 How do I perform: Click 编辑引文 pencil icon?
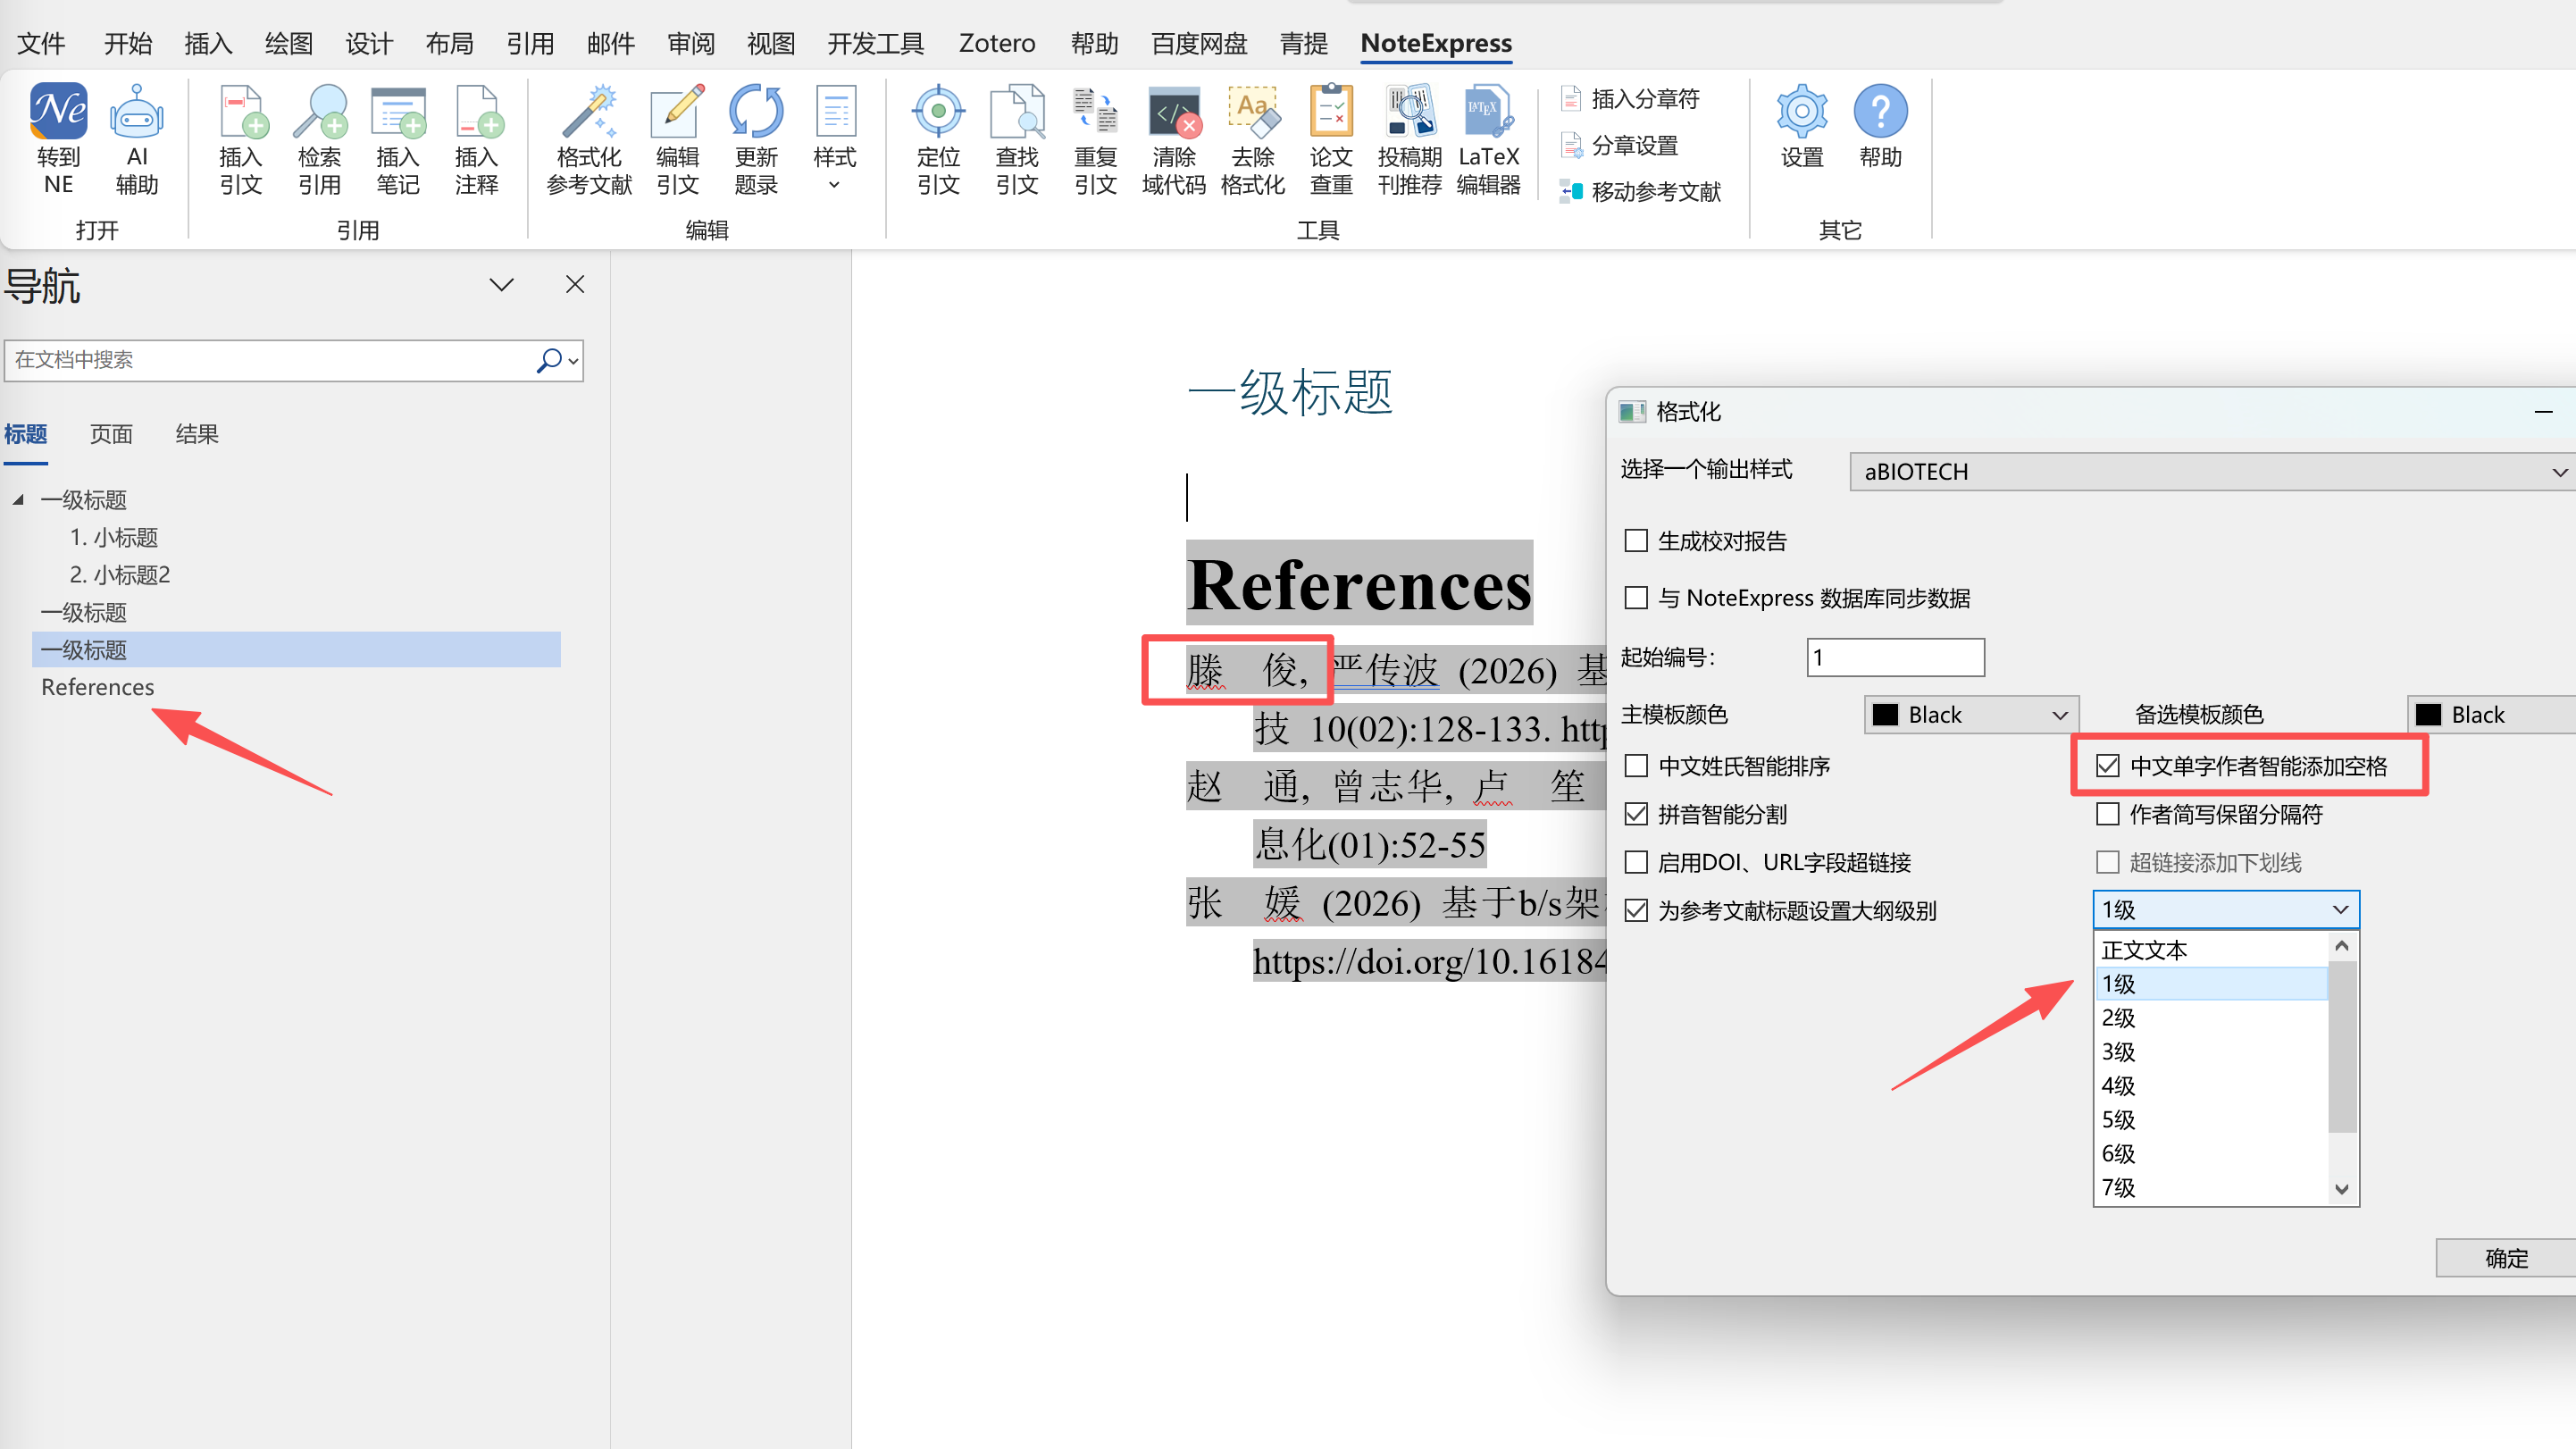[x=677, y=138]
